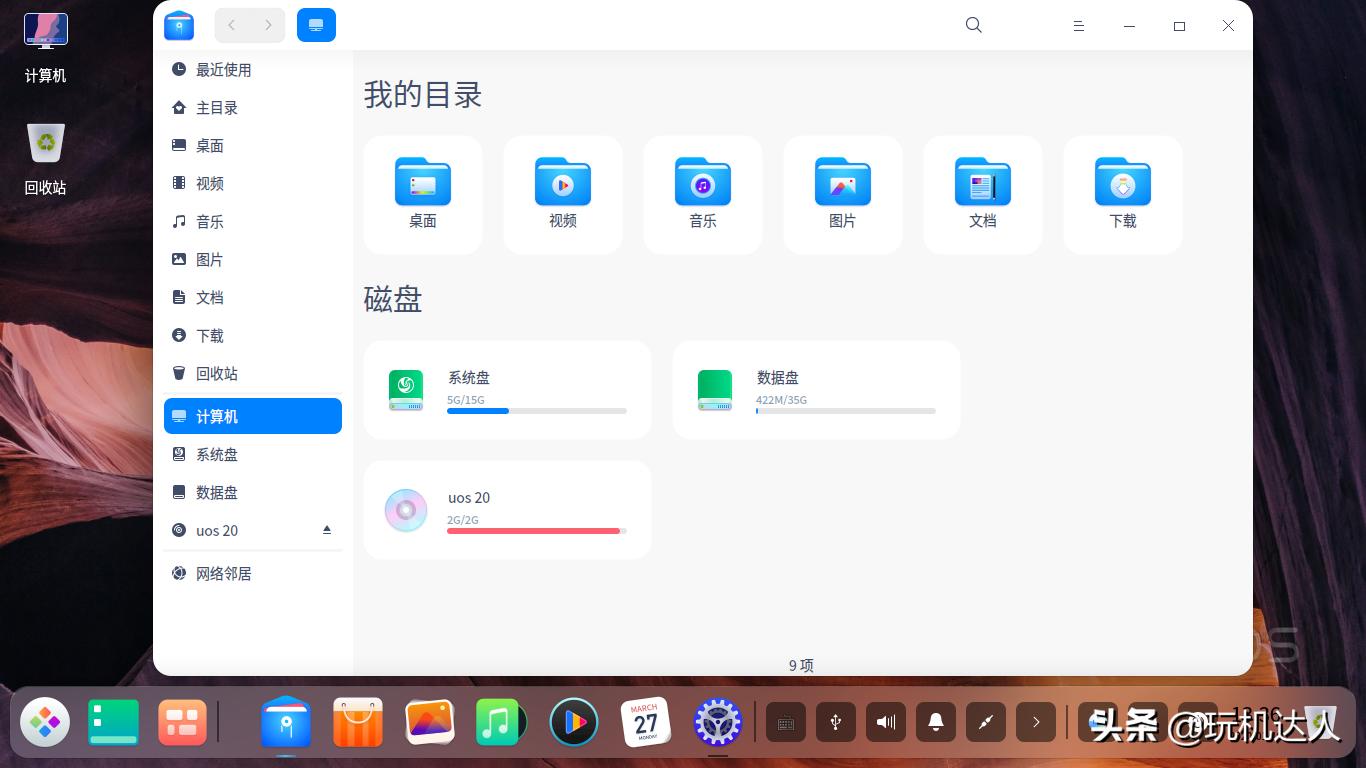
Task: Select the 计算机 view icon in the toolbar
Action: coord(316,24)
